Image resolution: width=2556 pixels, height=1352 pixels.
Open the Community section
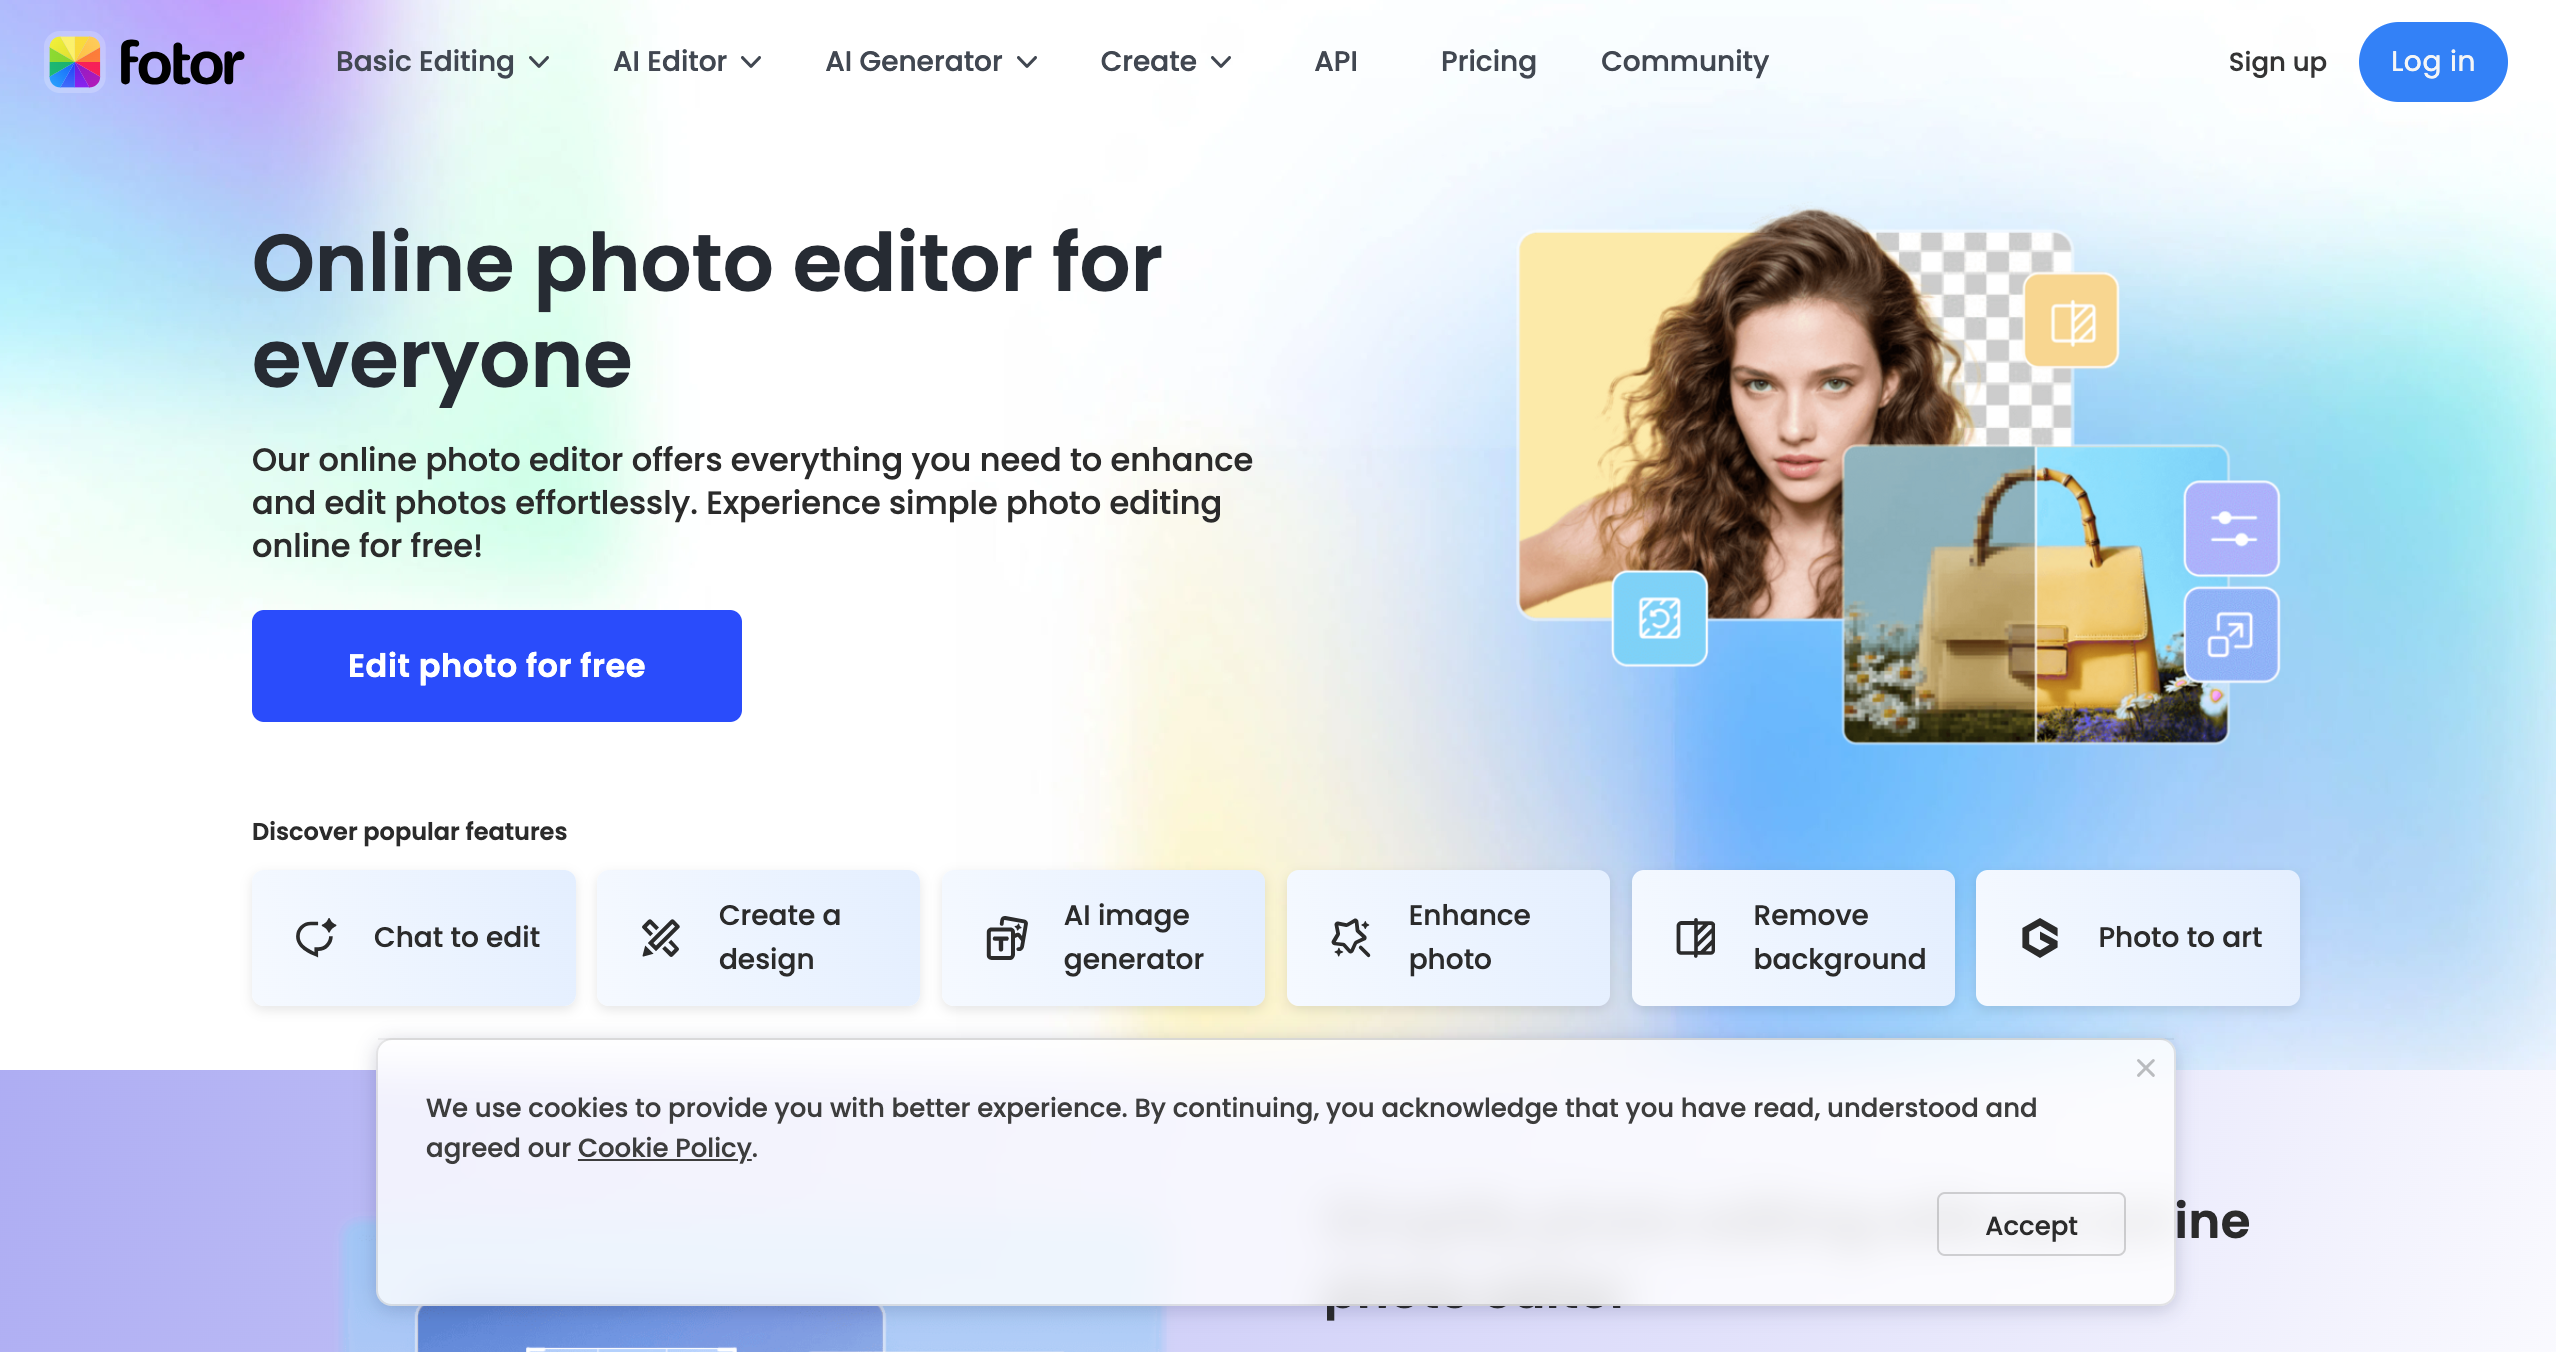(1683, 61)
